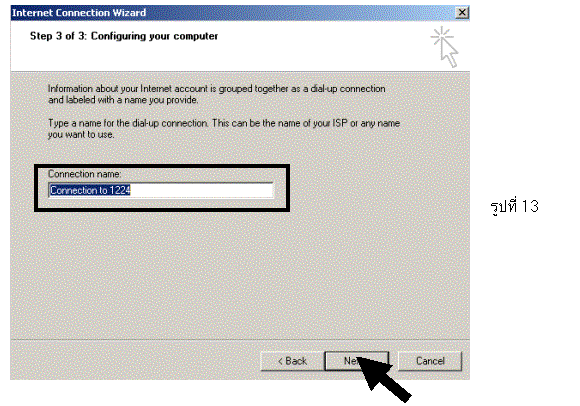Image resolution: width=580 pixels, height=406 pixels.
Task: Go to the Next wizard page
Action: 357,361
